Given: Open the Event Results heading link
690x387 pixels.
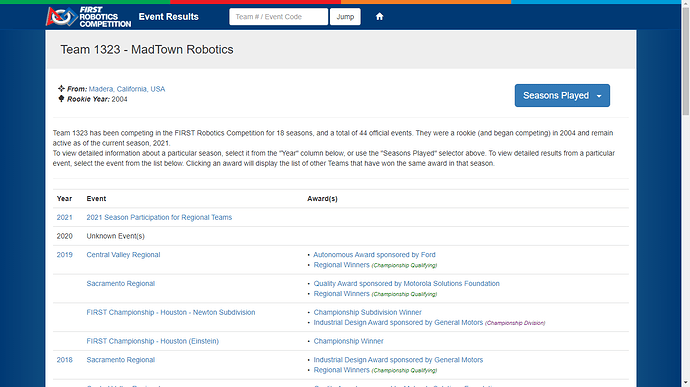Looking at the screenshot, I should (x=169, y=17).
